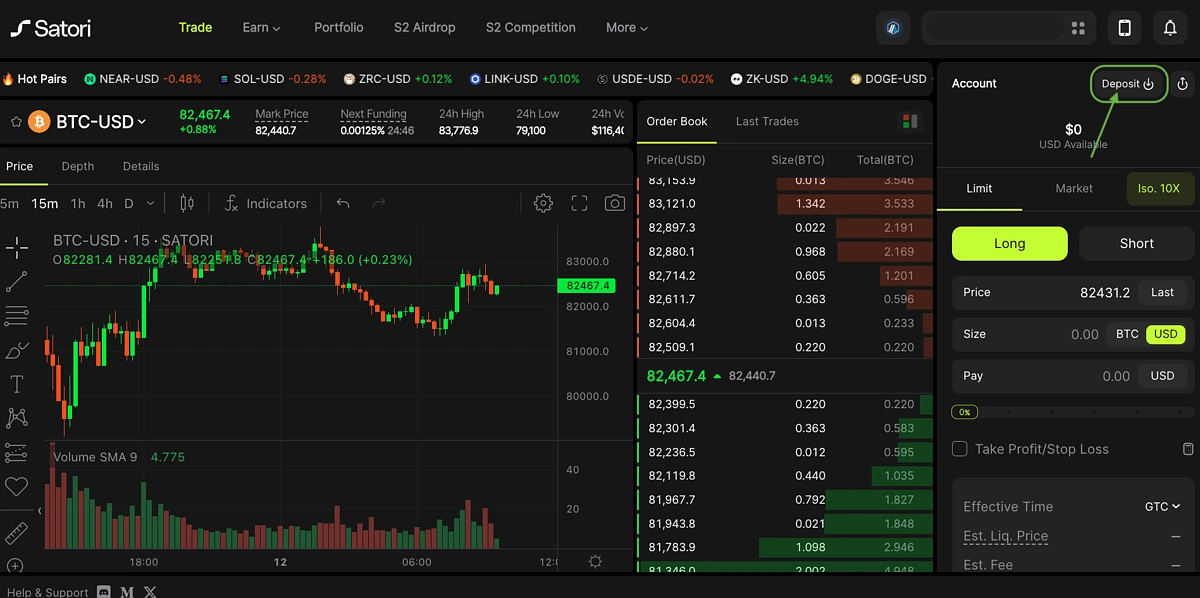Open more timeframes dropdown arrow
This screenshot has width=1200, height=598.
click(x=151, y=203)
